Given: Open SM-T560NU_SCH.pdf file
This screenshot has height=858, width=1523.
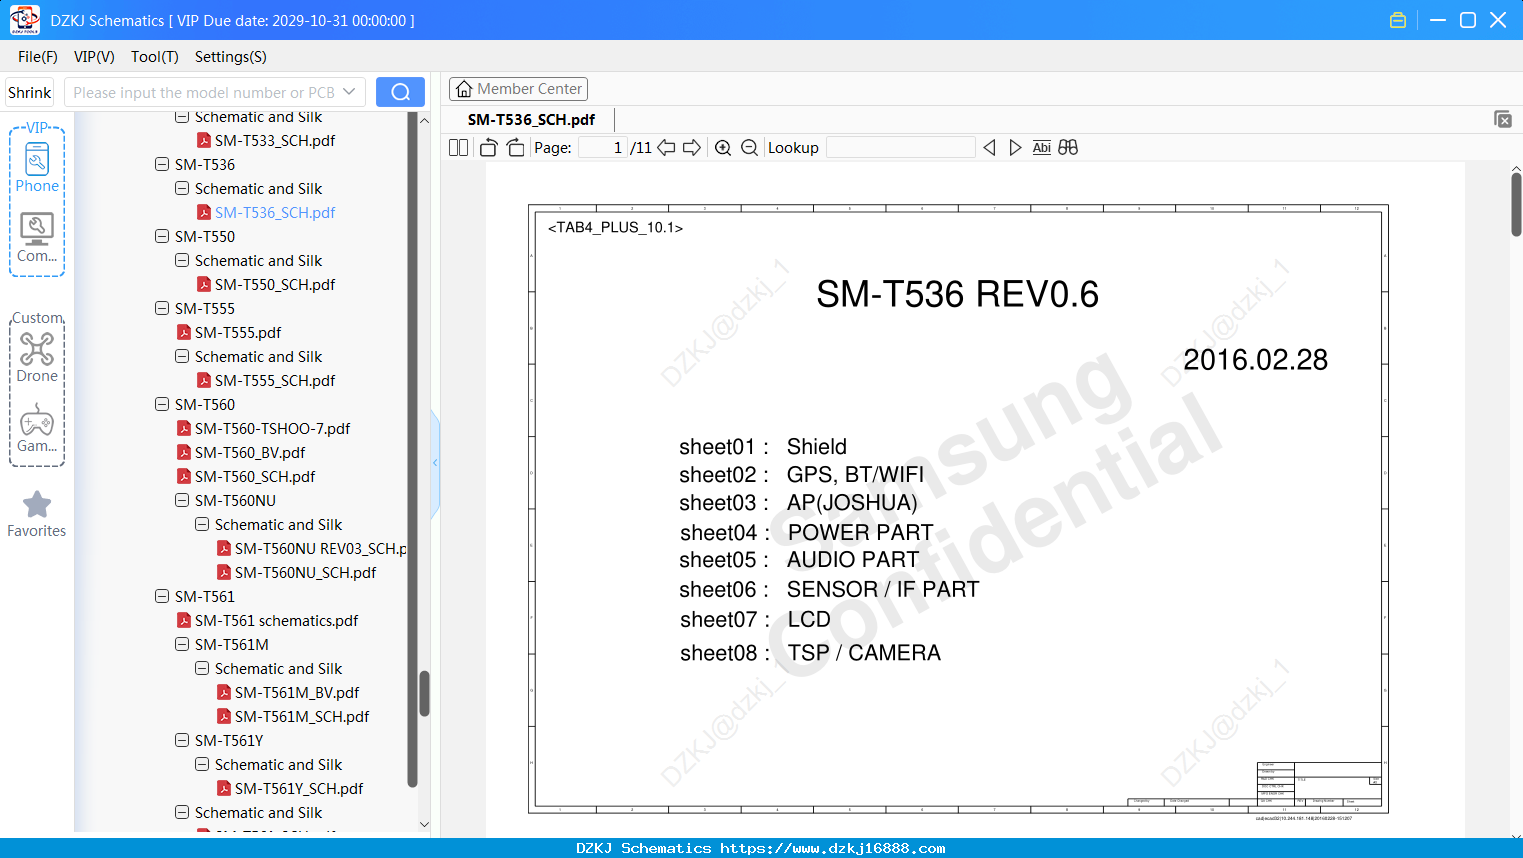Looking at the screenshot, I should click(296, 573).
